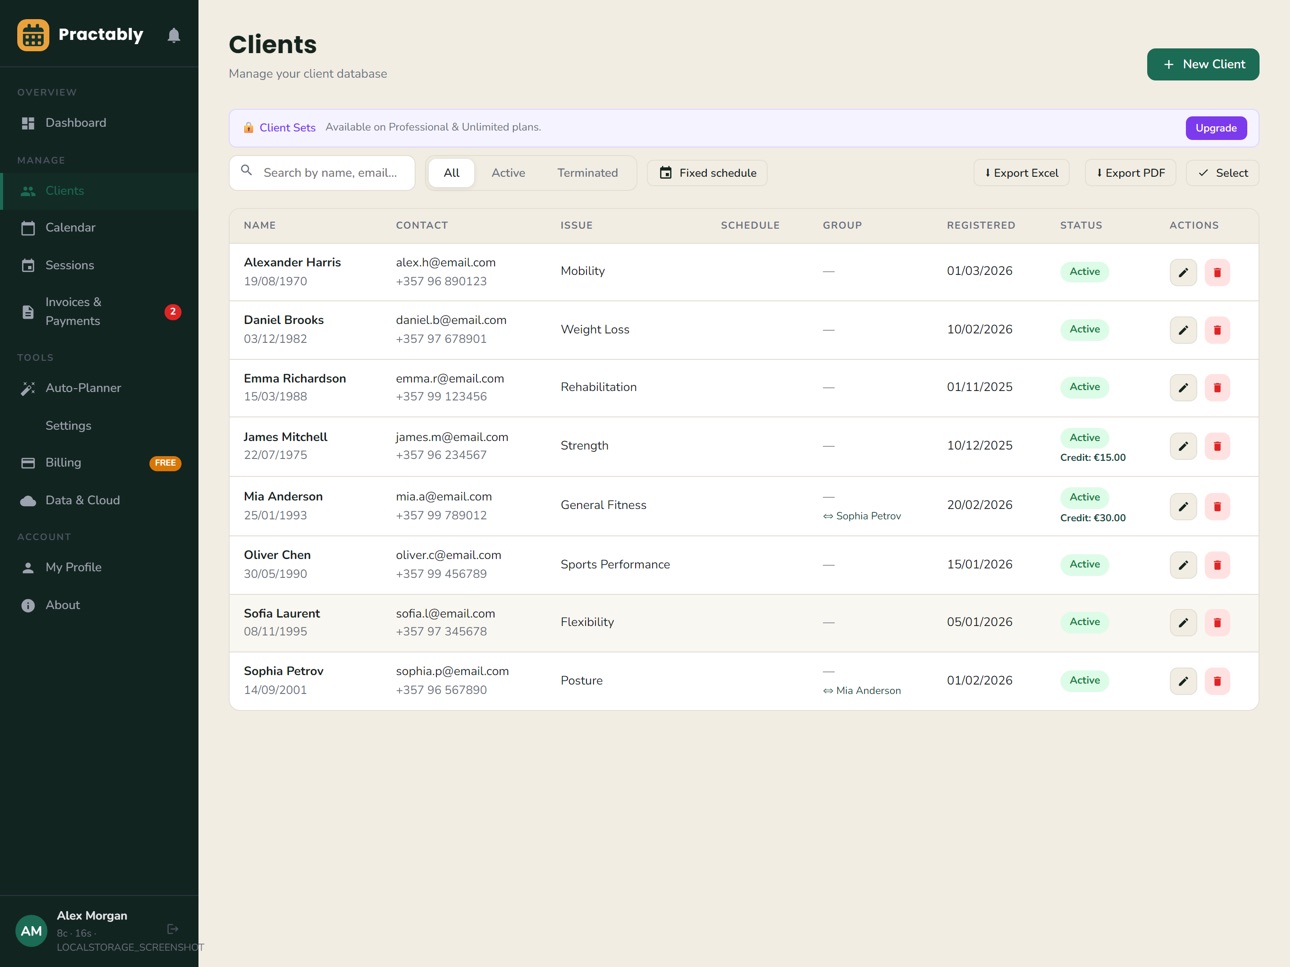This screenshot has height=967, width=1290.
Task: Log out using the sidebar exit icon
Action: (x=173, y=929)
